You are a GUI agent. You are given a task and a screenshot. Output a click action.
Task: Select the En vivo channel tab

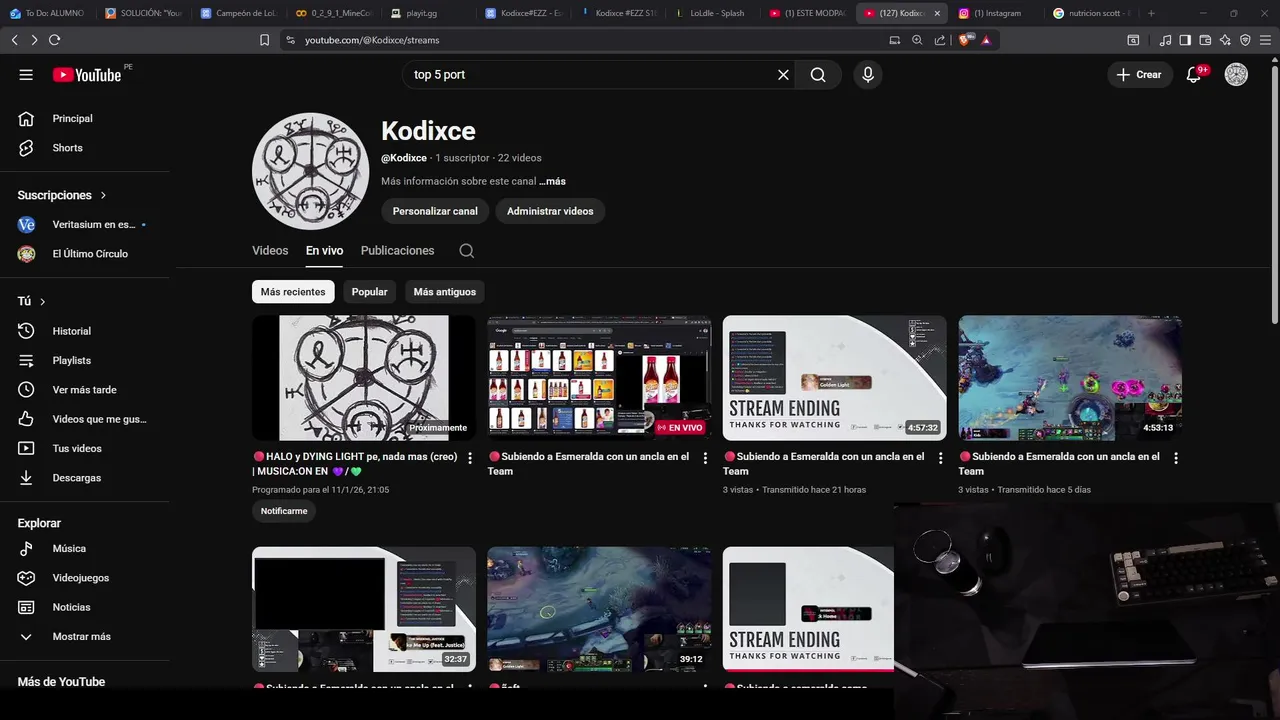324,251
